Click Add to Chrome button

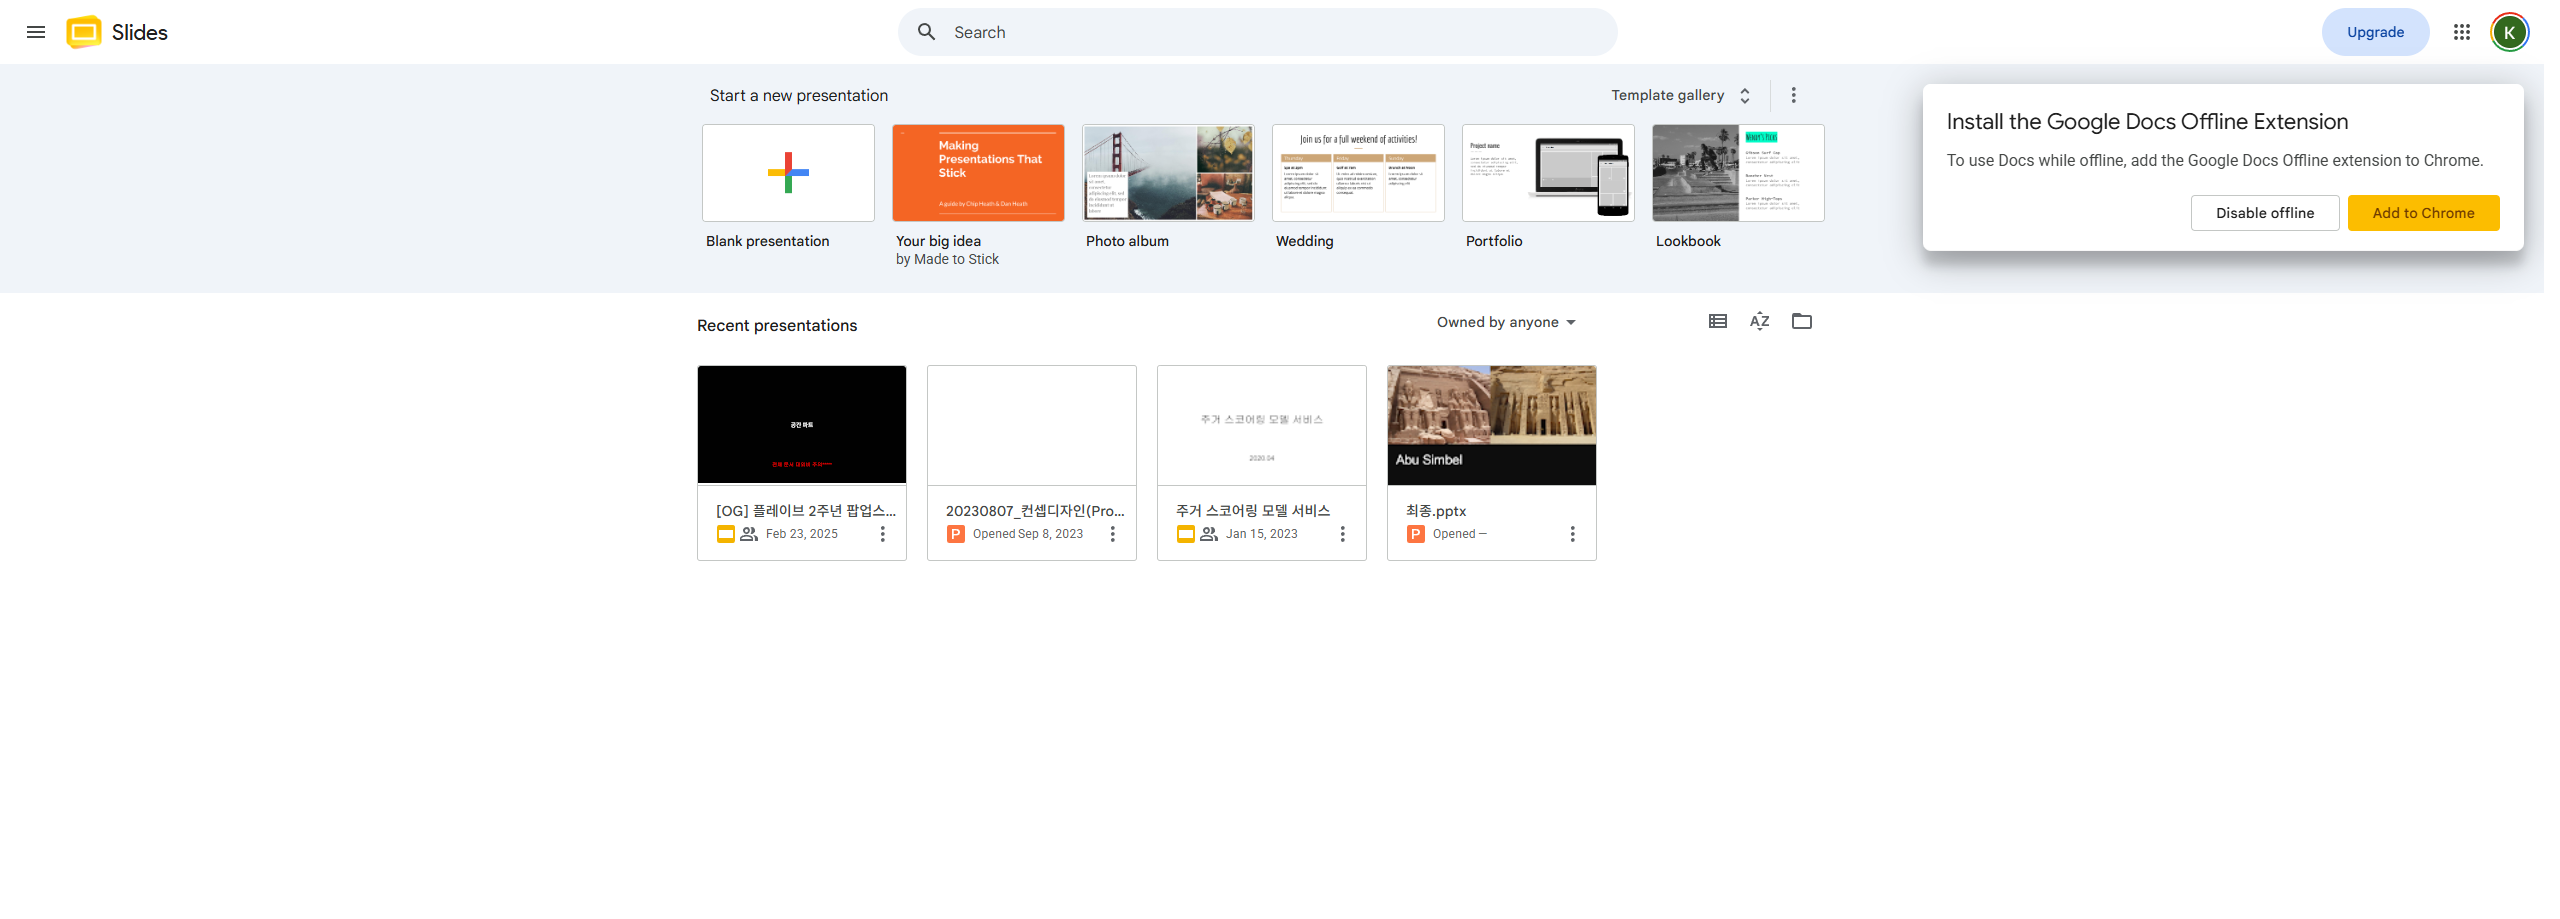(x=2423, y=213)
